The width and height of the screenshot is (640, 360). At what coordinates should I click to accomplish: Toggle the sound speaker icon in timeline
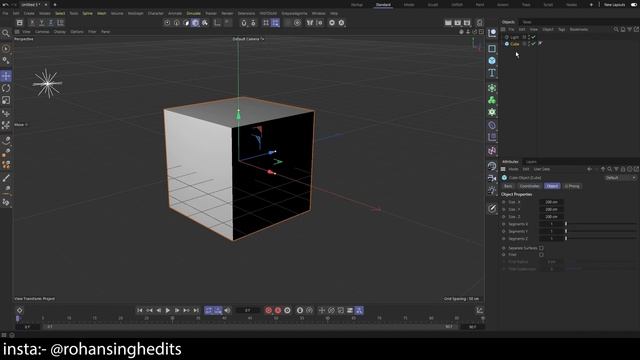pos(228,311)
